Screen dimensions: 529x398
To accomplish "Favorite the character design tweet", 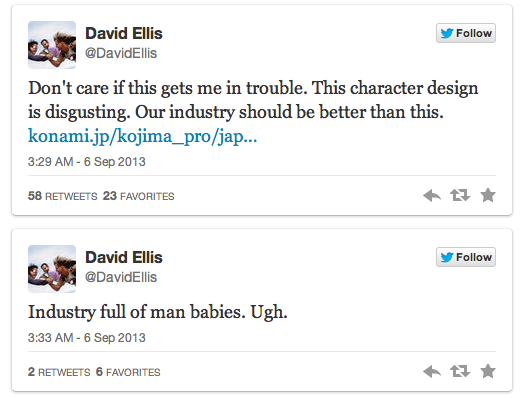I will point(488,195).
